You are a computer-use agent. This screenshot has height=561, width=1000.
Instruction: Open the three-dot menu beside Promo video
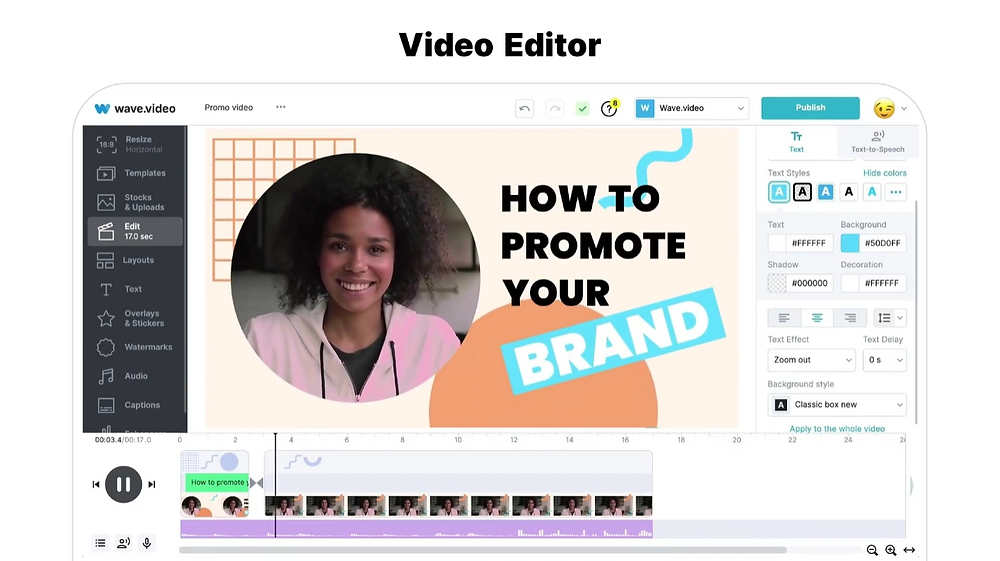(x=281, y=107)
